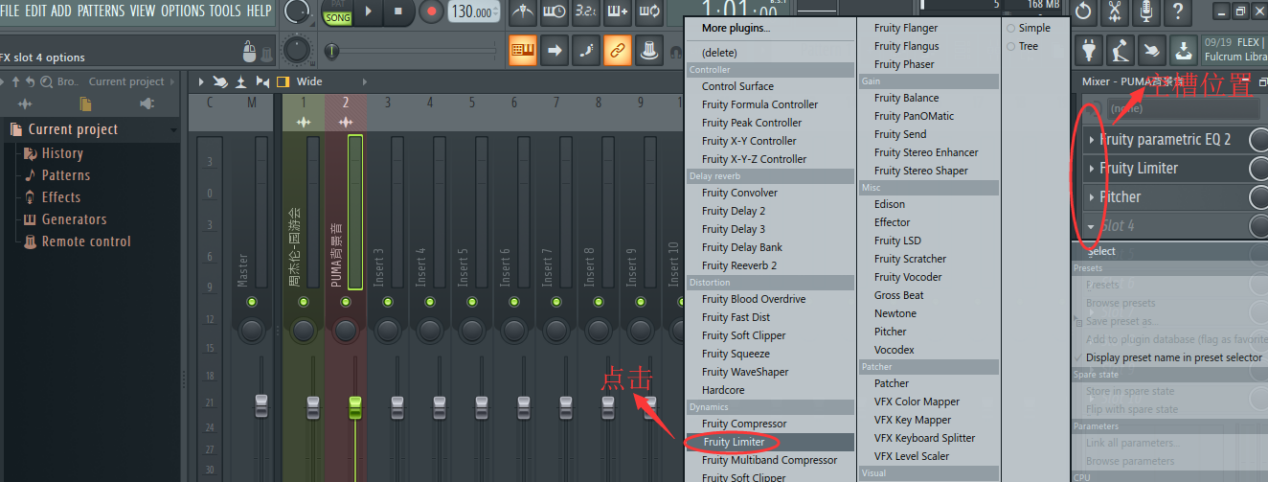Click More plugins... at menu top
This screenshot has width=1268, height=482.
(x=736, y=28)
